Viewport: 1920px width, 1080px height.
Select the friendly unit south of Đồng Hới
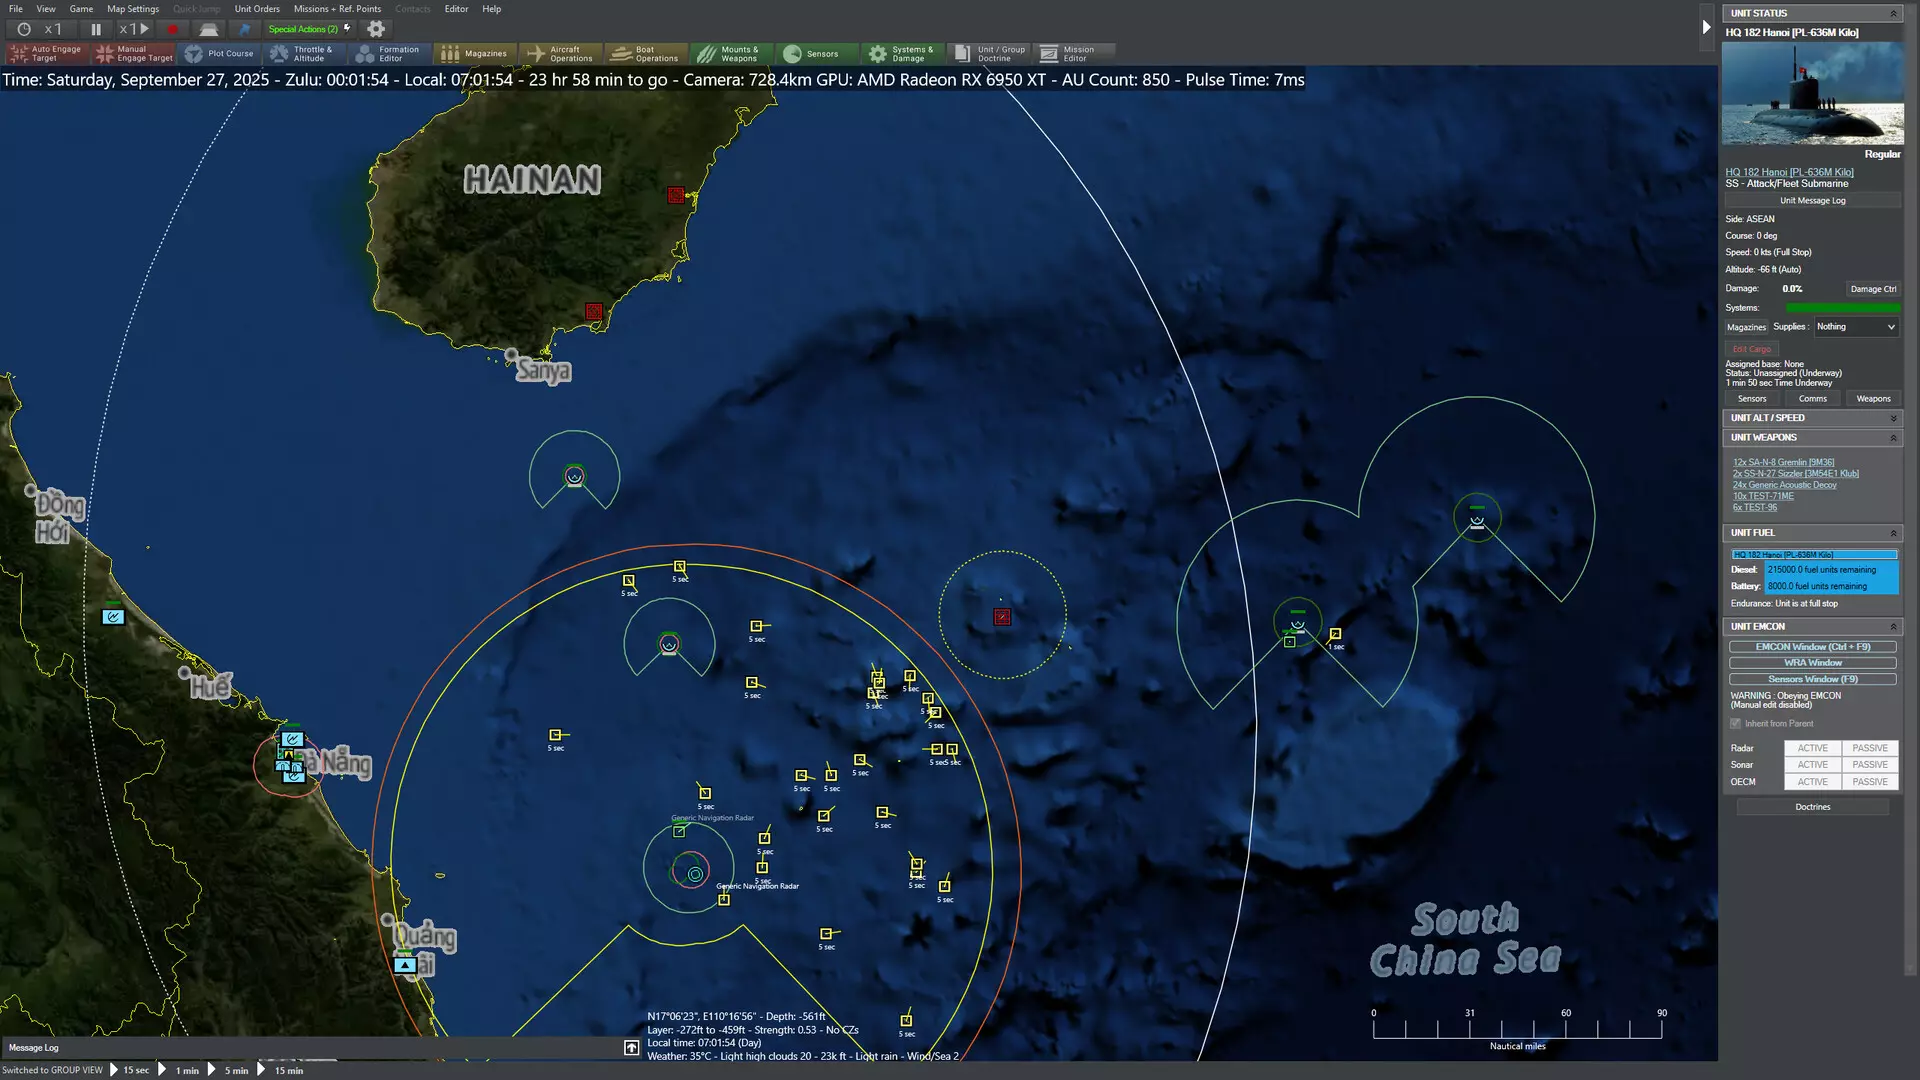point(113,616)
